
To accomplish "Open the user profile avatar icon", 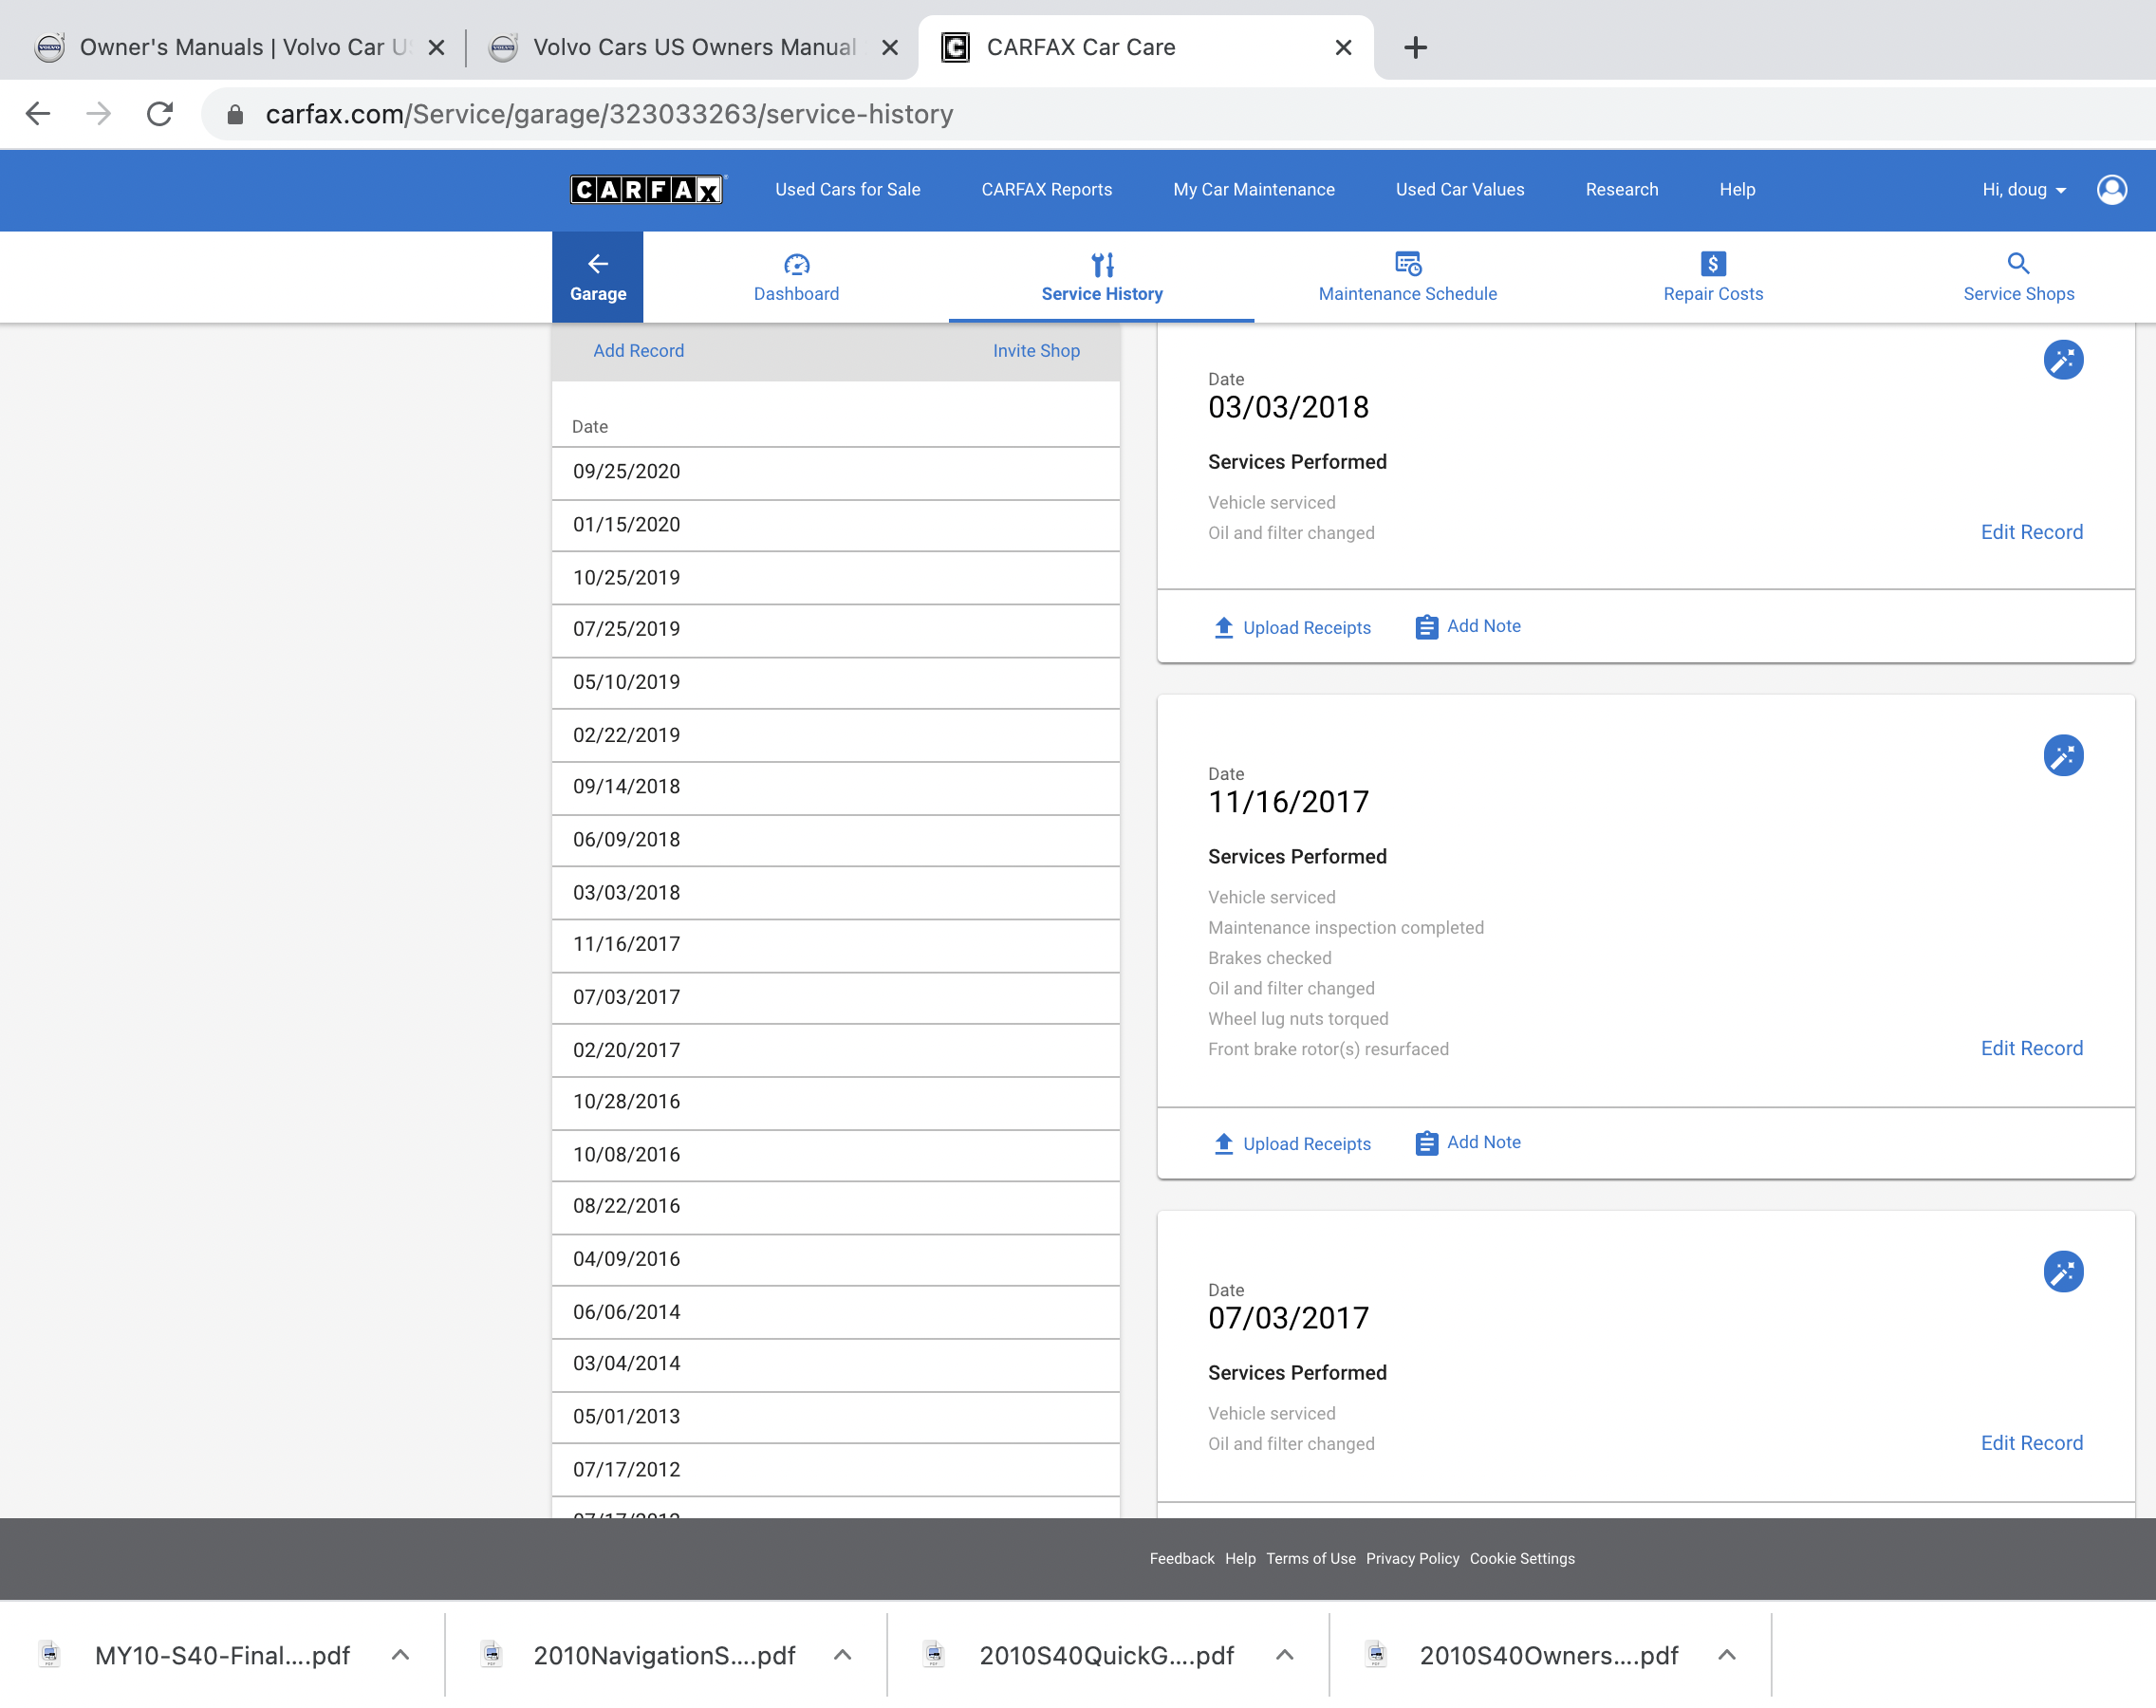I will (x=2111, y=189).
